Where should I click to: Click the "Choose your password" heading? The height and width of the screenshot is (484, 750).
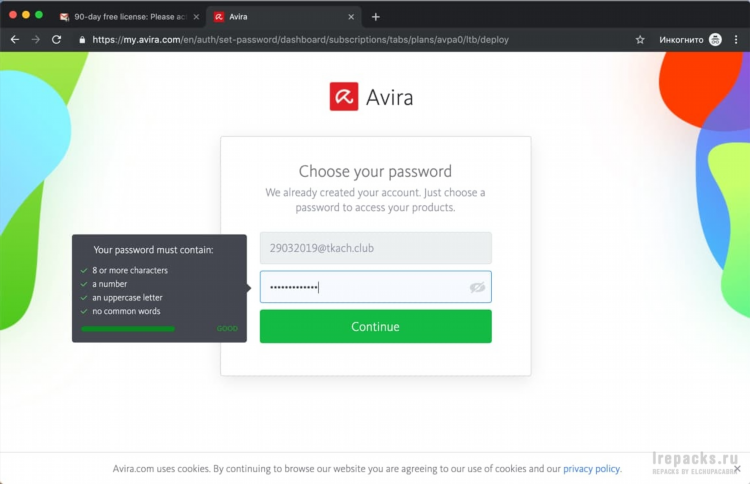click(x=375, y=171)
